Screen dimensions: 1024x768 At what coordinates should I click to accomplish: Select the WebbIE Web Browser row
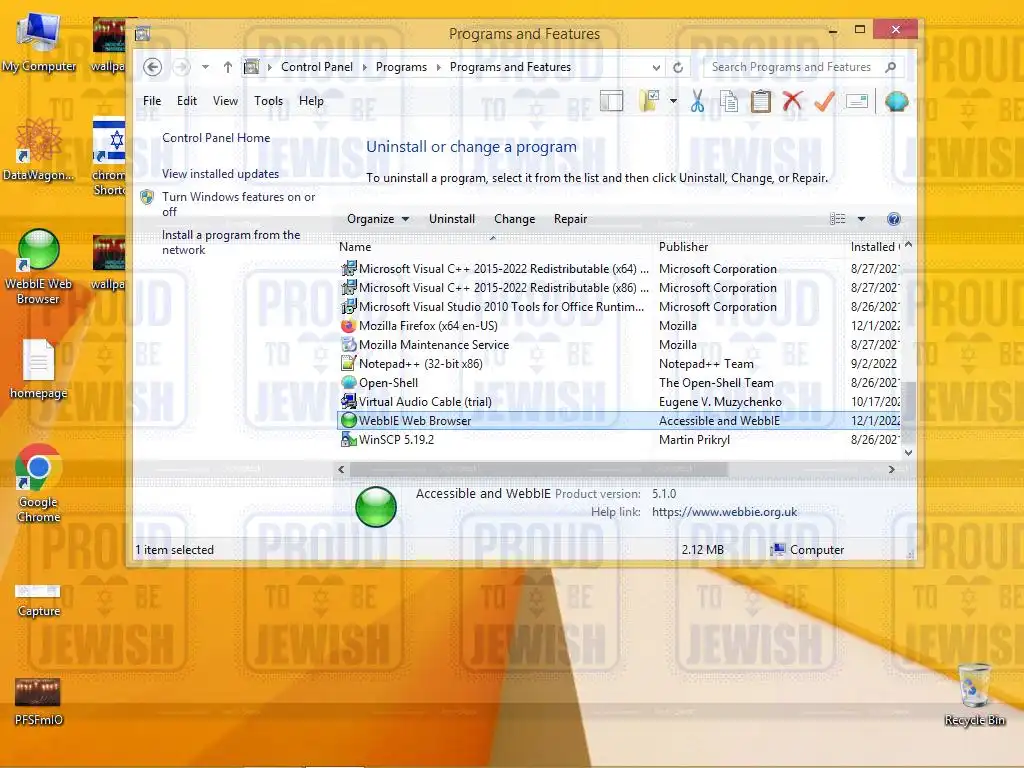point(619,421)
